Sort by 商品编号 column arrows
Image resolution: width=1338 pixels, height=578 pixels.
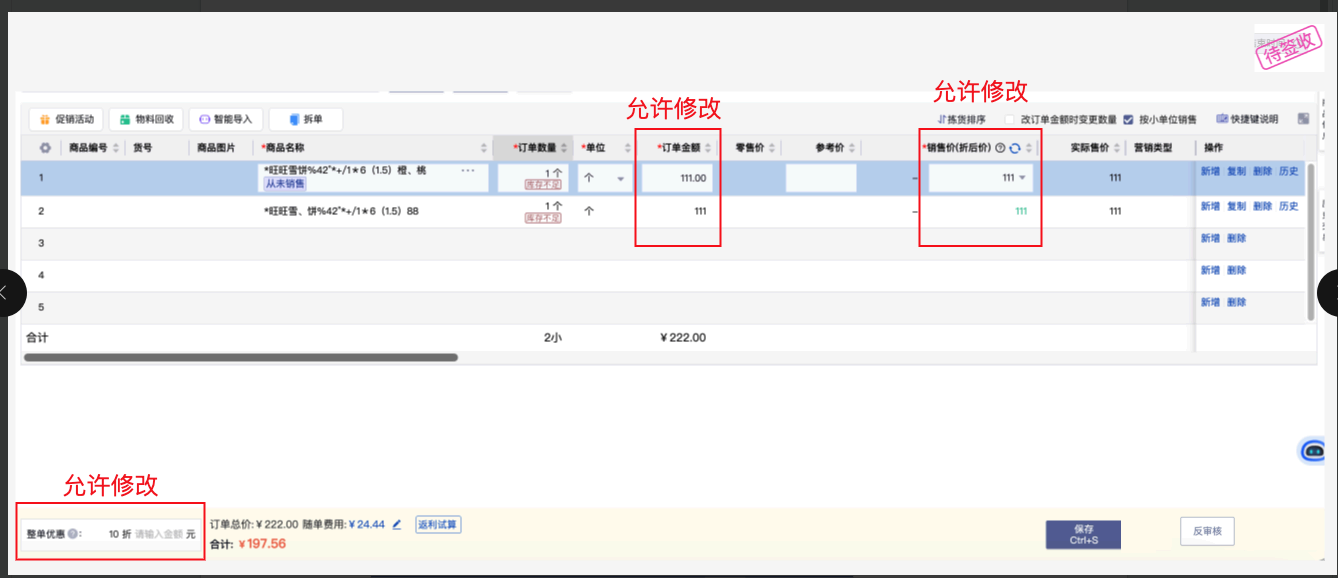[116, 148]
